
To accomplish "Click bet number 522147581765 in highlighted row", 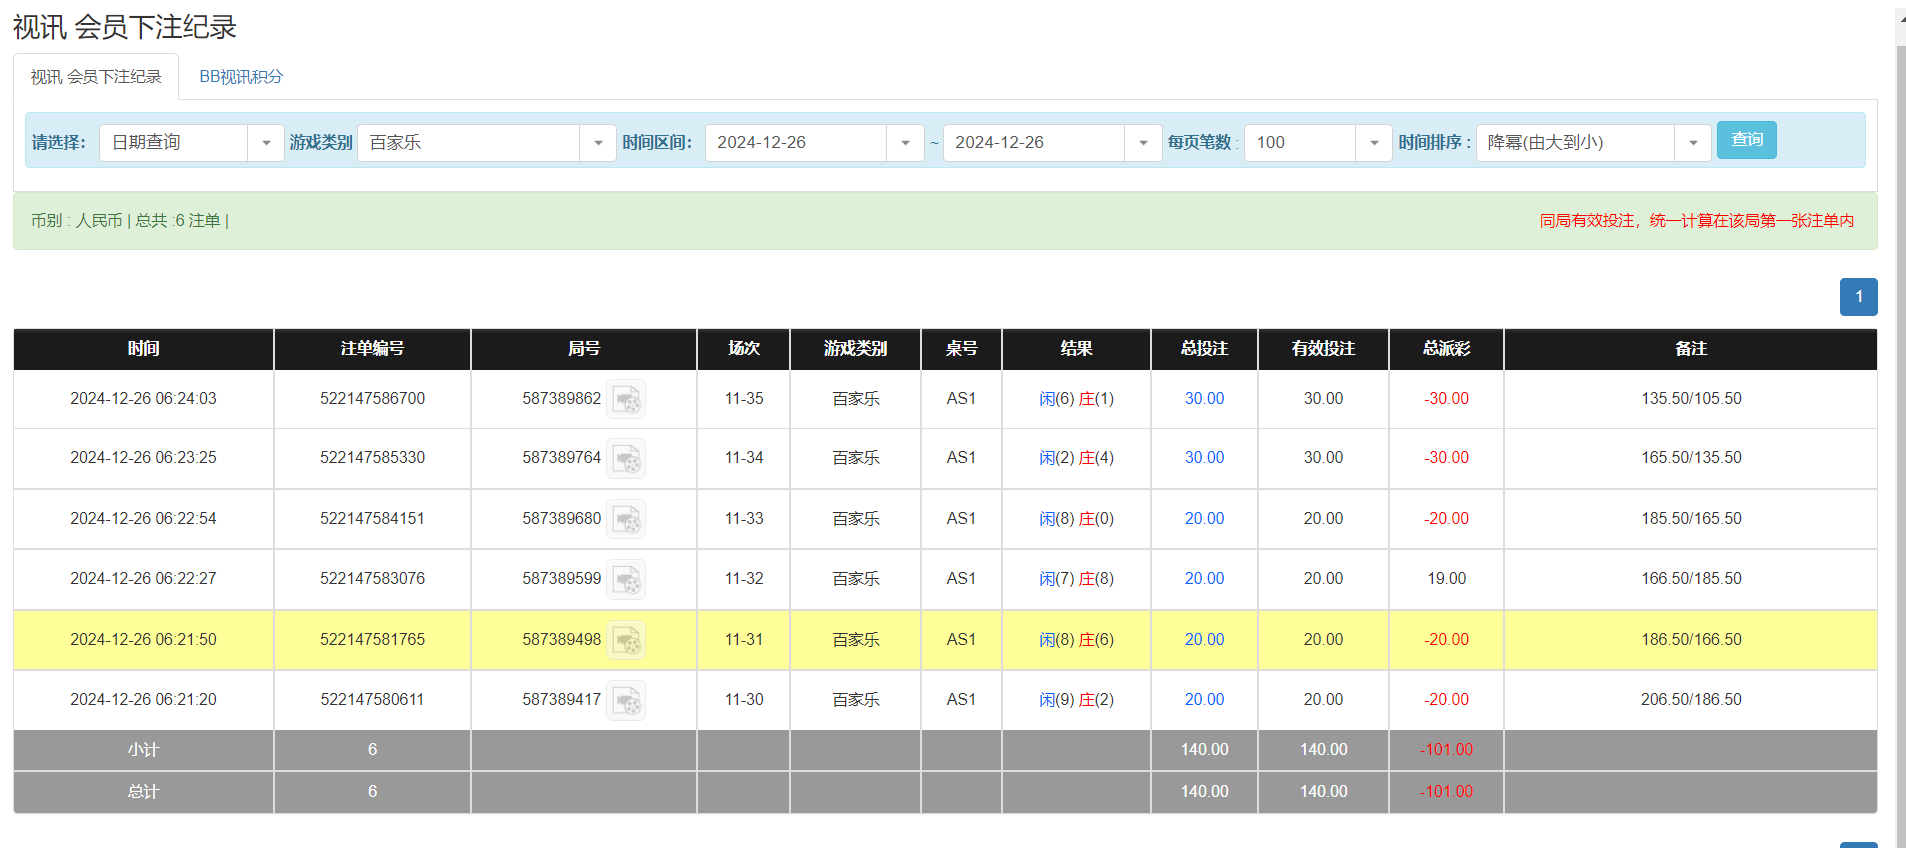I will click(x=372, y=640).
